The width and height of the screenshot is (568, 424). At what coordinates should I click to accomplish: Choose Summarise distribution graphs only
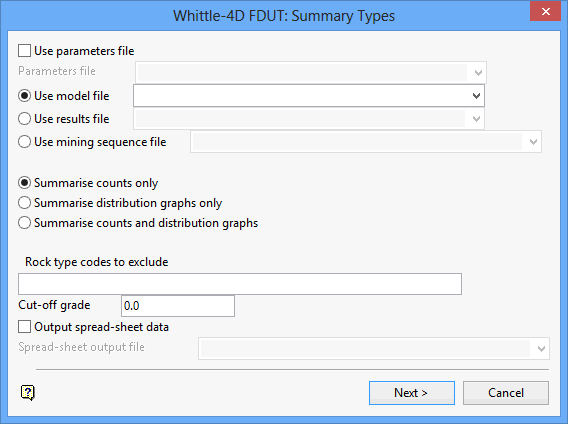(x=24, y=203)
